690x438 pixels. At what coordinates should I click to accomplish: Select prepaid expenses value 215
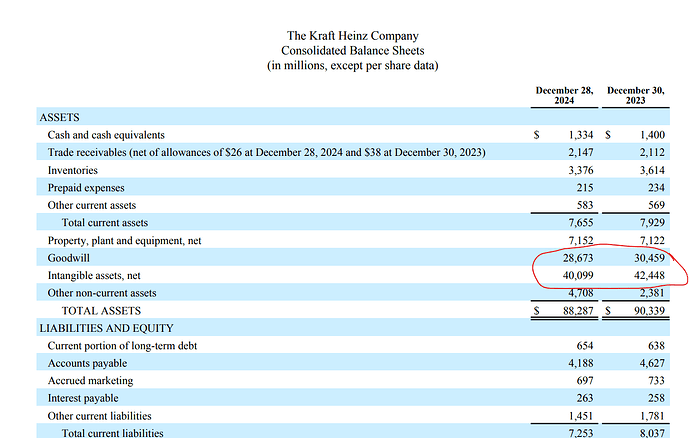pyautogui.click(x=585, y=188)
